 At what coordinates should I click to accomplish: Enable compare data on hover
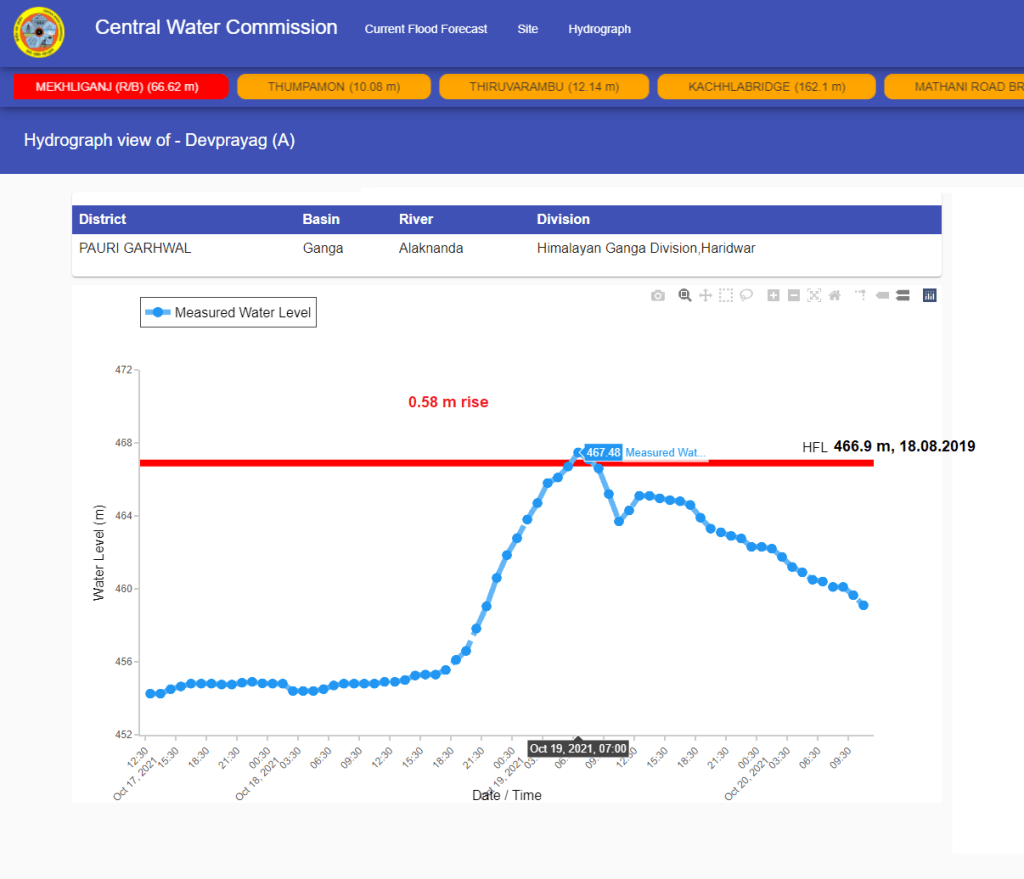902,295
